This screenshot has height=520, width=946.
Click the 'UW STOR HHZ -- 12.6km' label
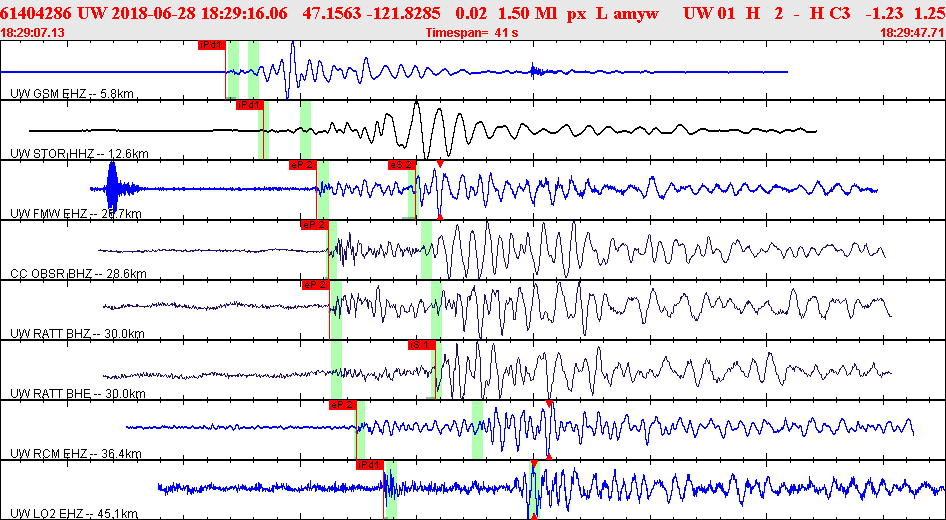pos(80,153)
